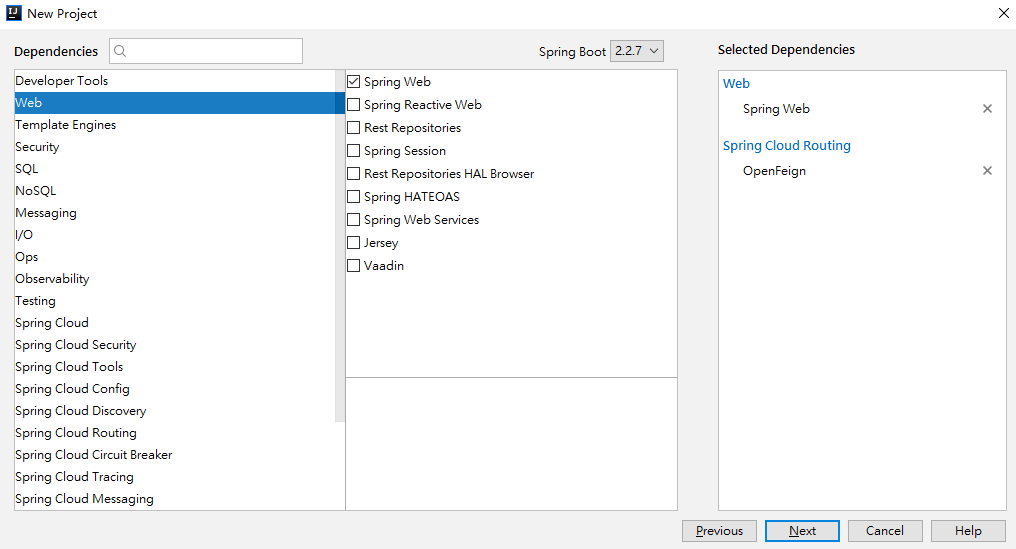The height and width of the screenshot is (549, 1016).
Task: Choose the NoSQL category
Action: point(36,191)
